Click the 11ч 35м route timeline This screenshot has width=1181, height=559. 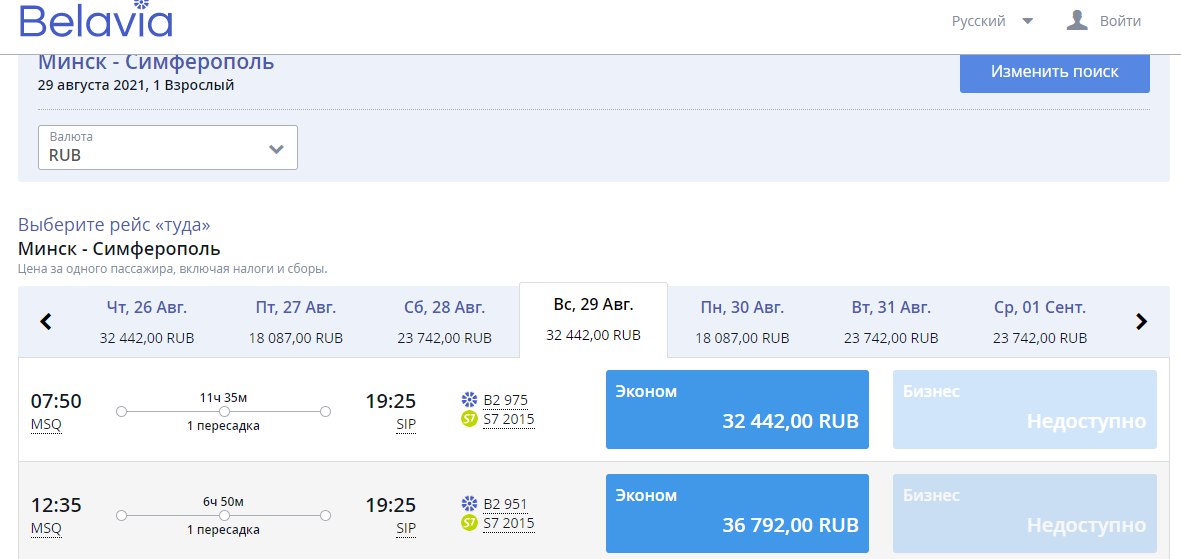(x=224, y=411)
